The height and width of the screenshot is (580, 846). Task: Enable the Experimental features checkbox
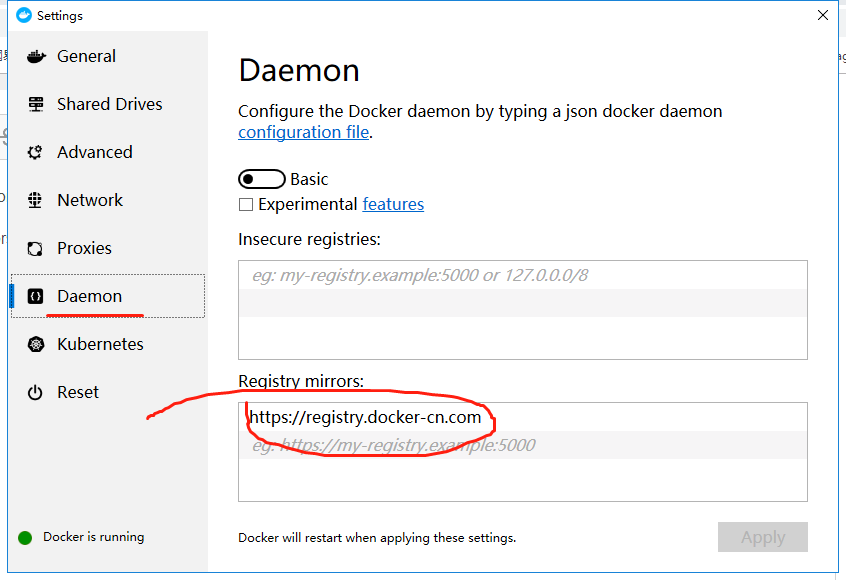pos(245,204)
